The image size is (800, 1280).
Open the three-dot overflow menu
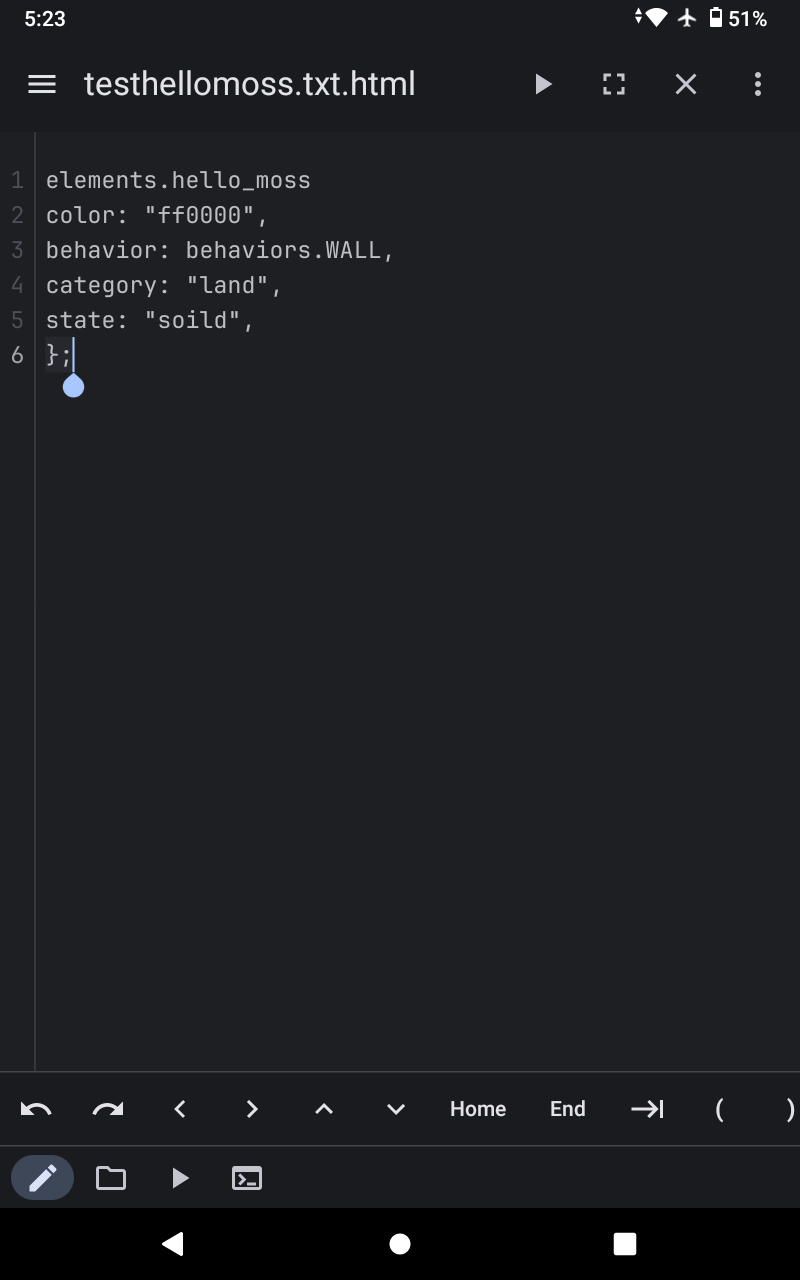[x=757, y=84]
